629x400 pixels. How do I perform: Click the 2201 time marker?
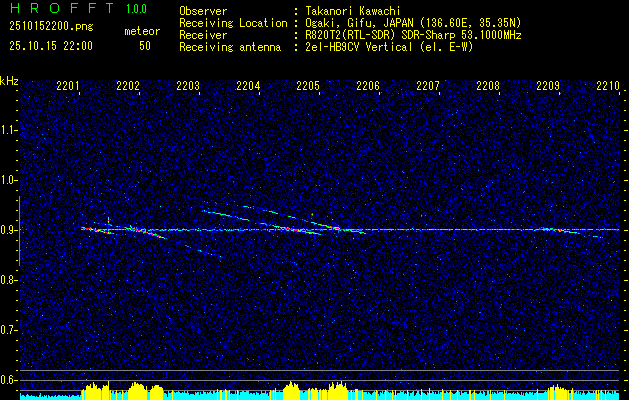(68, 85)
